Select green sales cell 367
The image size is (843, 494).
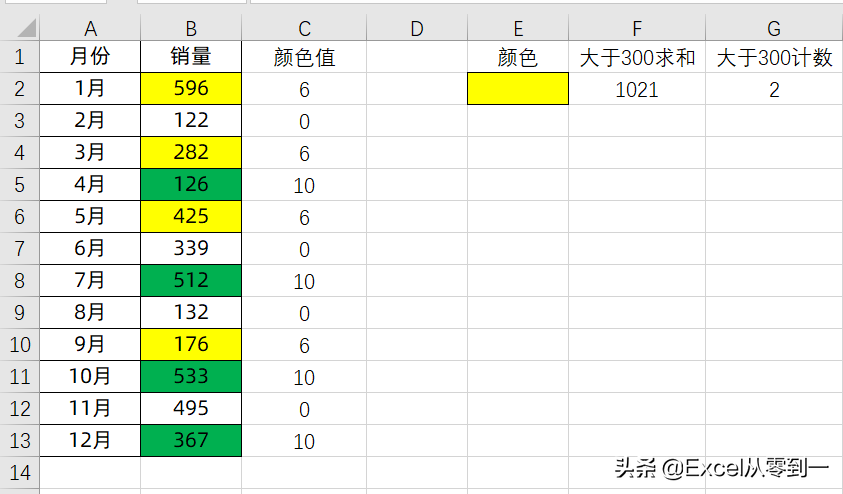click(x=191, y=441)
